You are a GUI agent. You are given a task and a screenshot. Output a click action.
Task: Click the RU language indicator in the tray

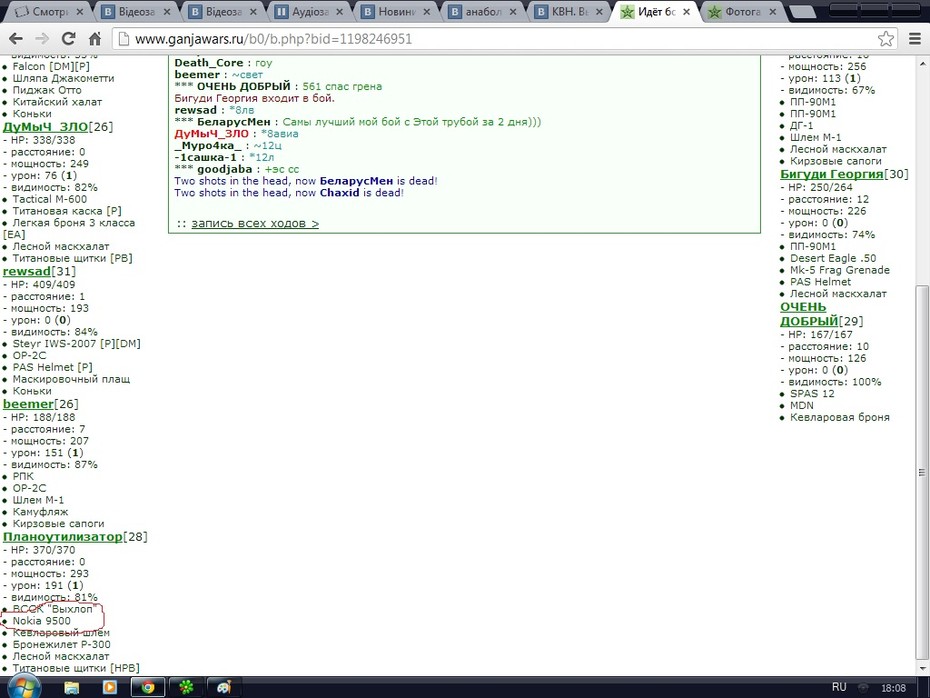(839, 687)
